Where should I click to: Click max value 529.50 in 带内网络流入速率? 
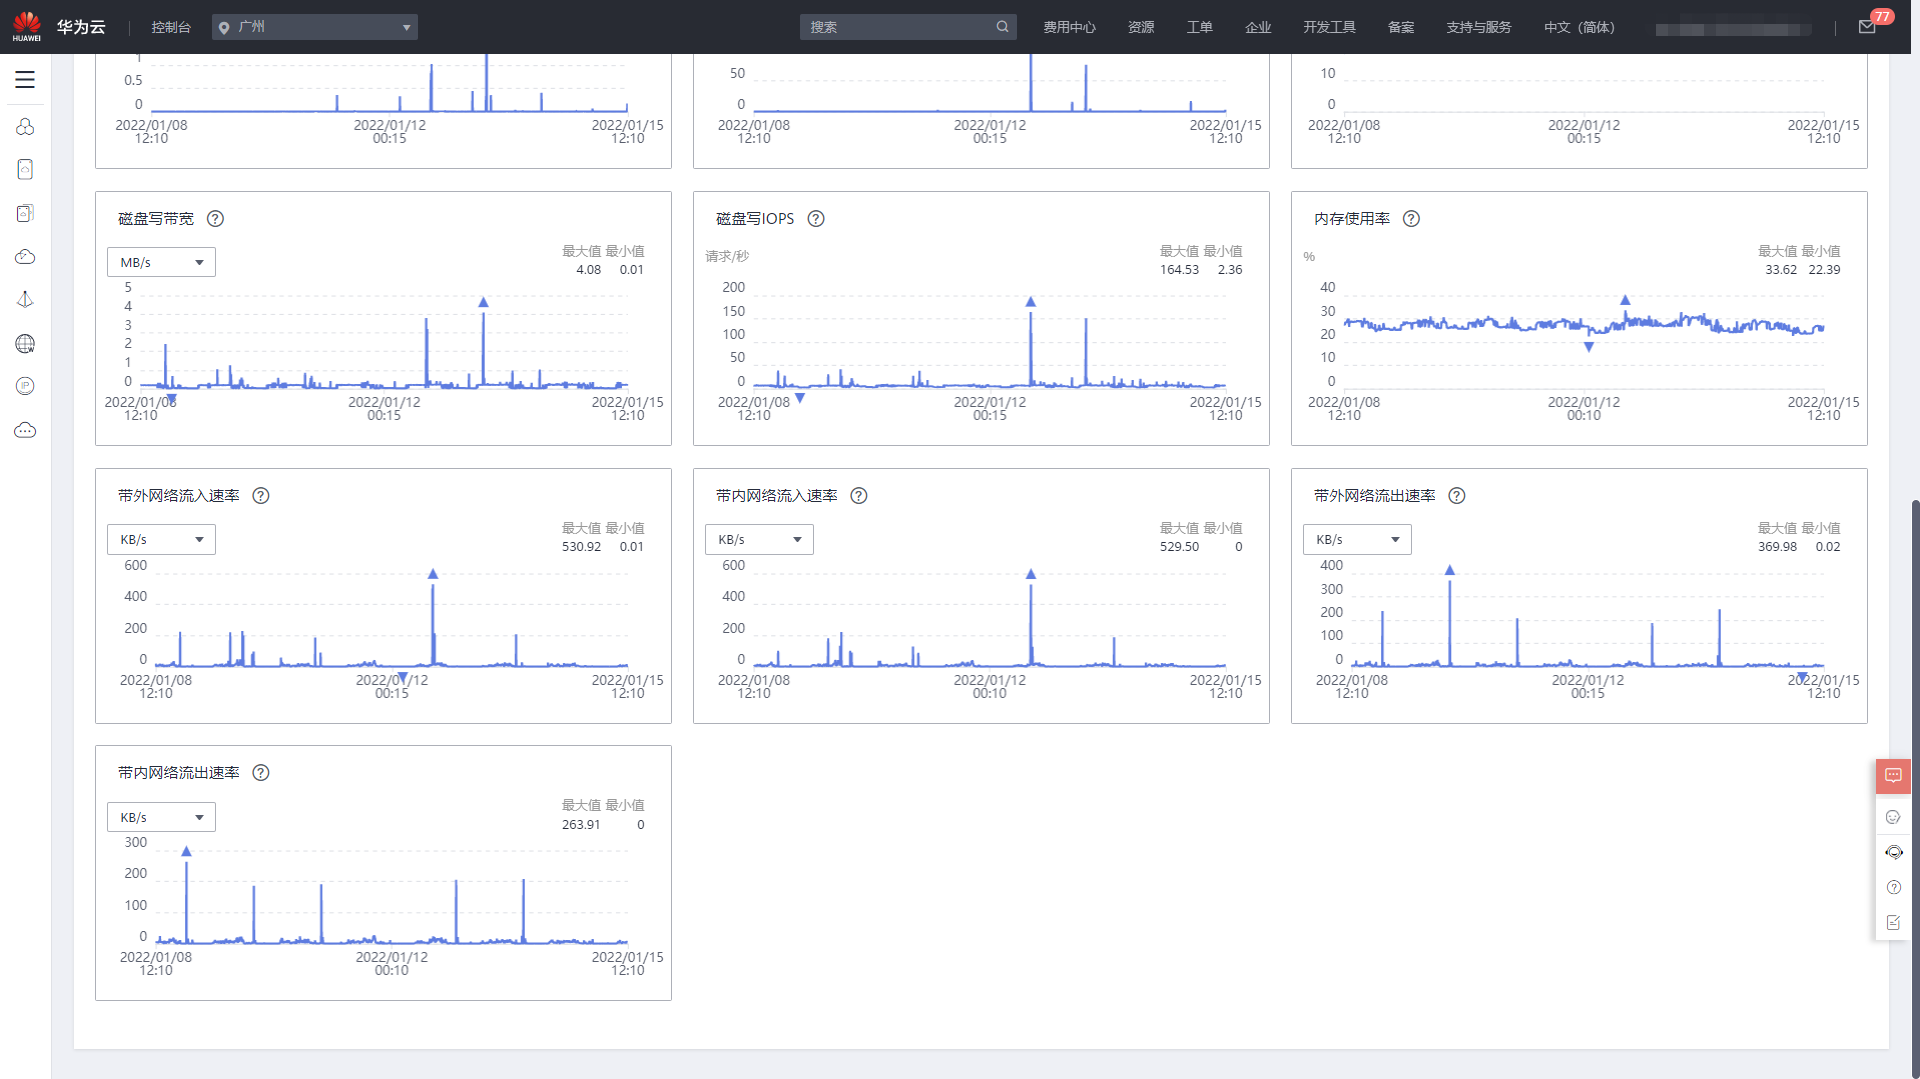click(1179, 547)
